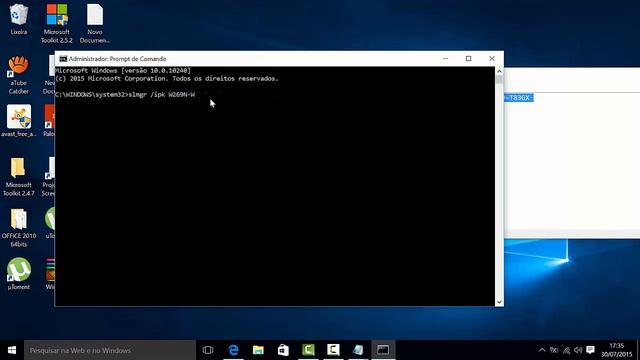Click the Pesquisar na Web search box
640x360 pixels.
(110, 350)
